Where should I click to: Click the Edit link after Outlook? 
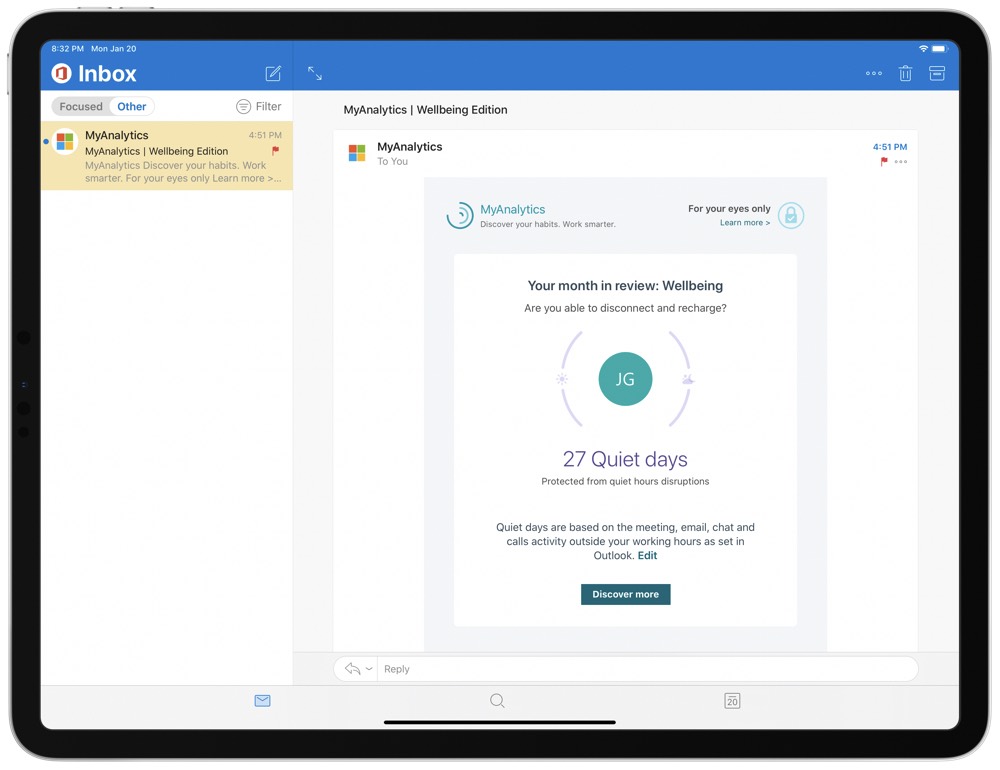point(647,556)
